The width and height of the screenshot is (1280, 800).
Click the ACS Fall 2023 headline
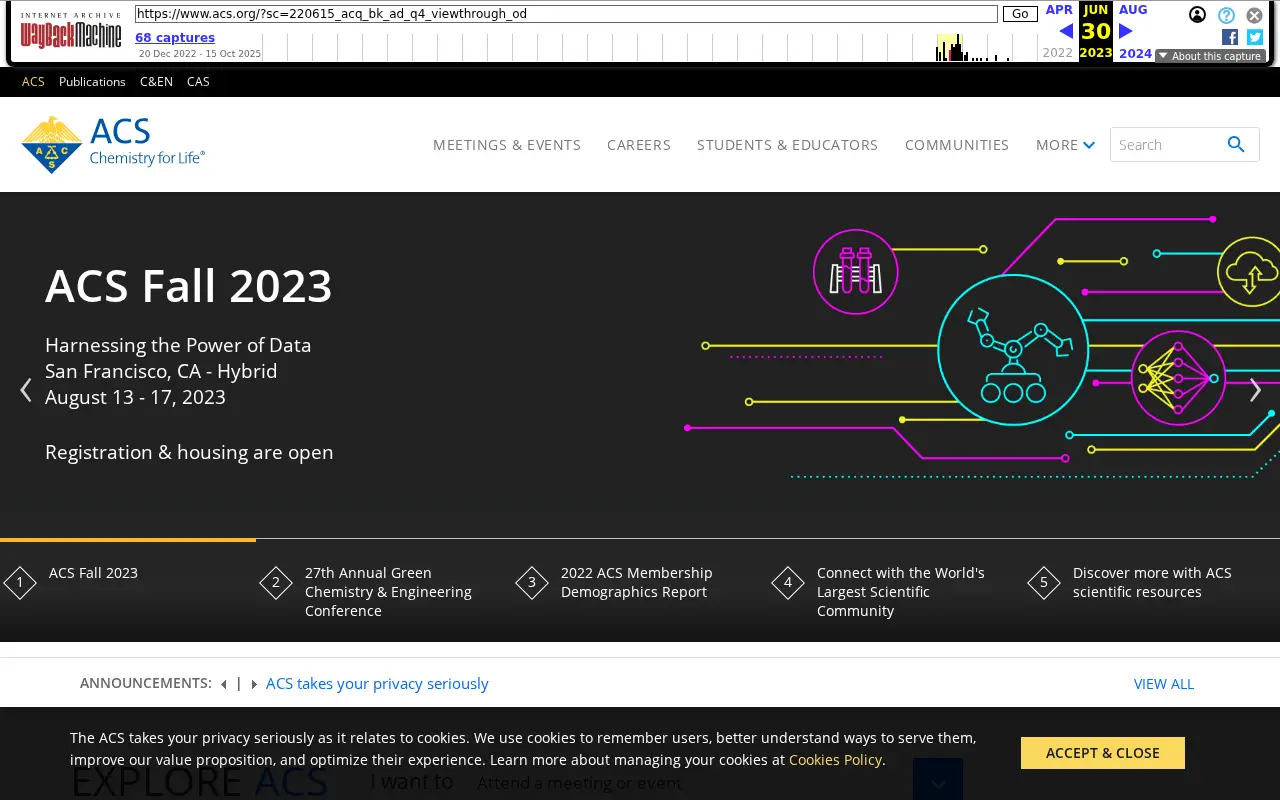[x=188, y=286]
